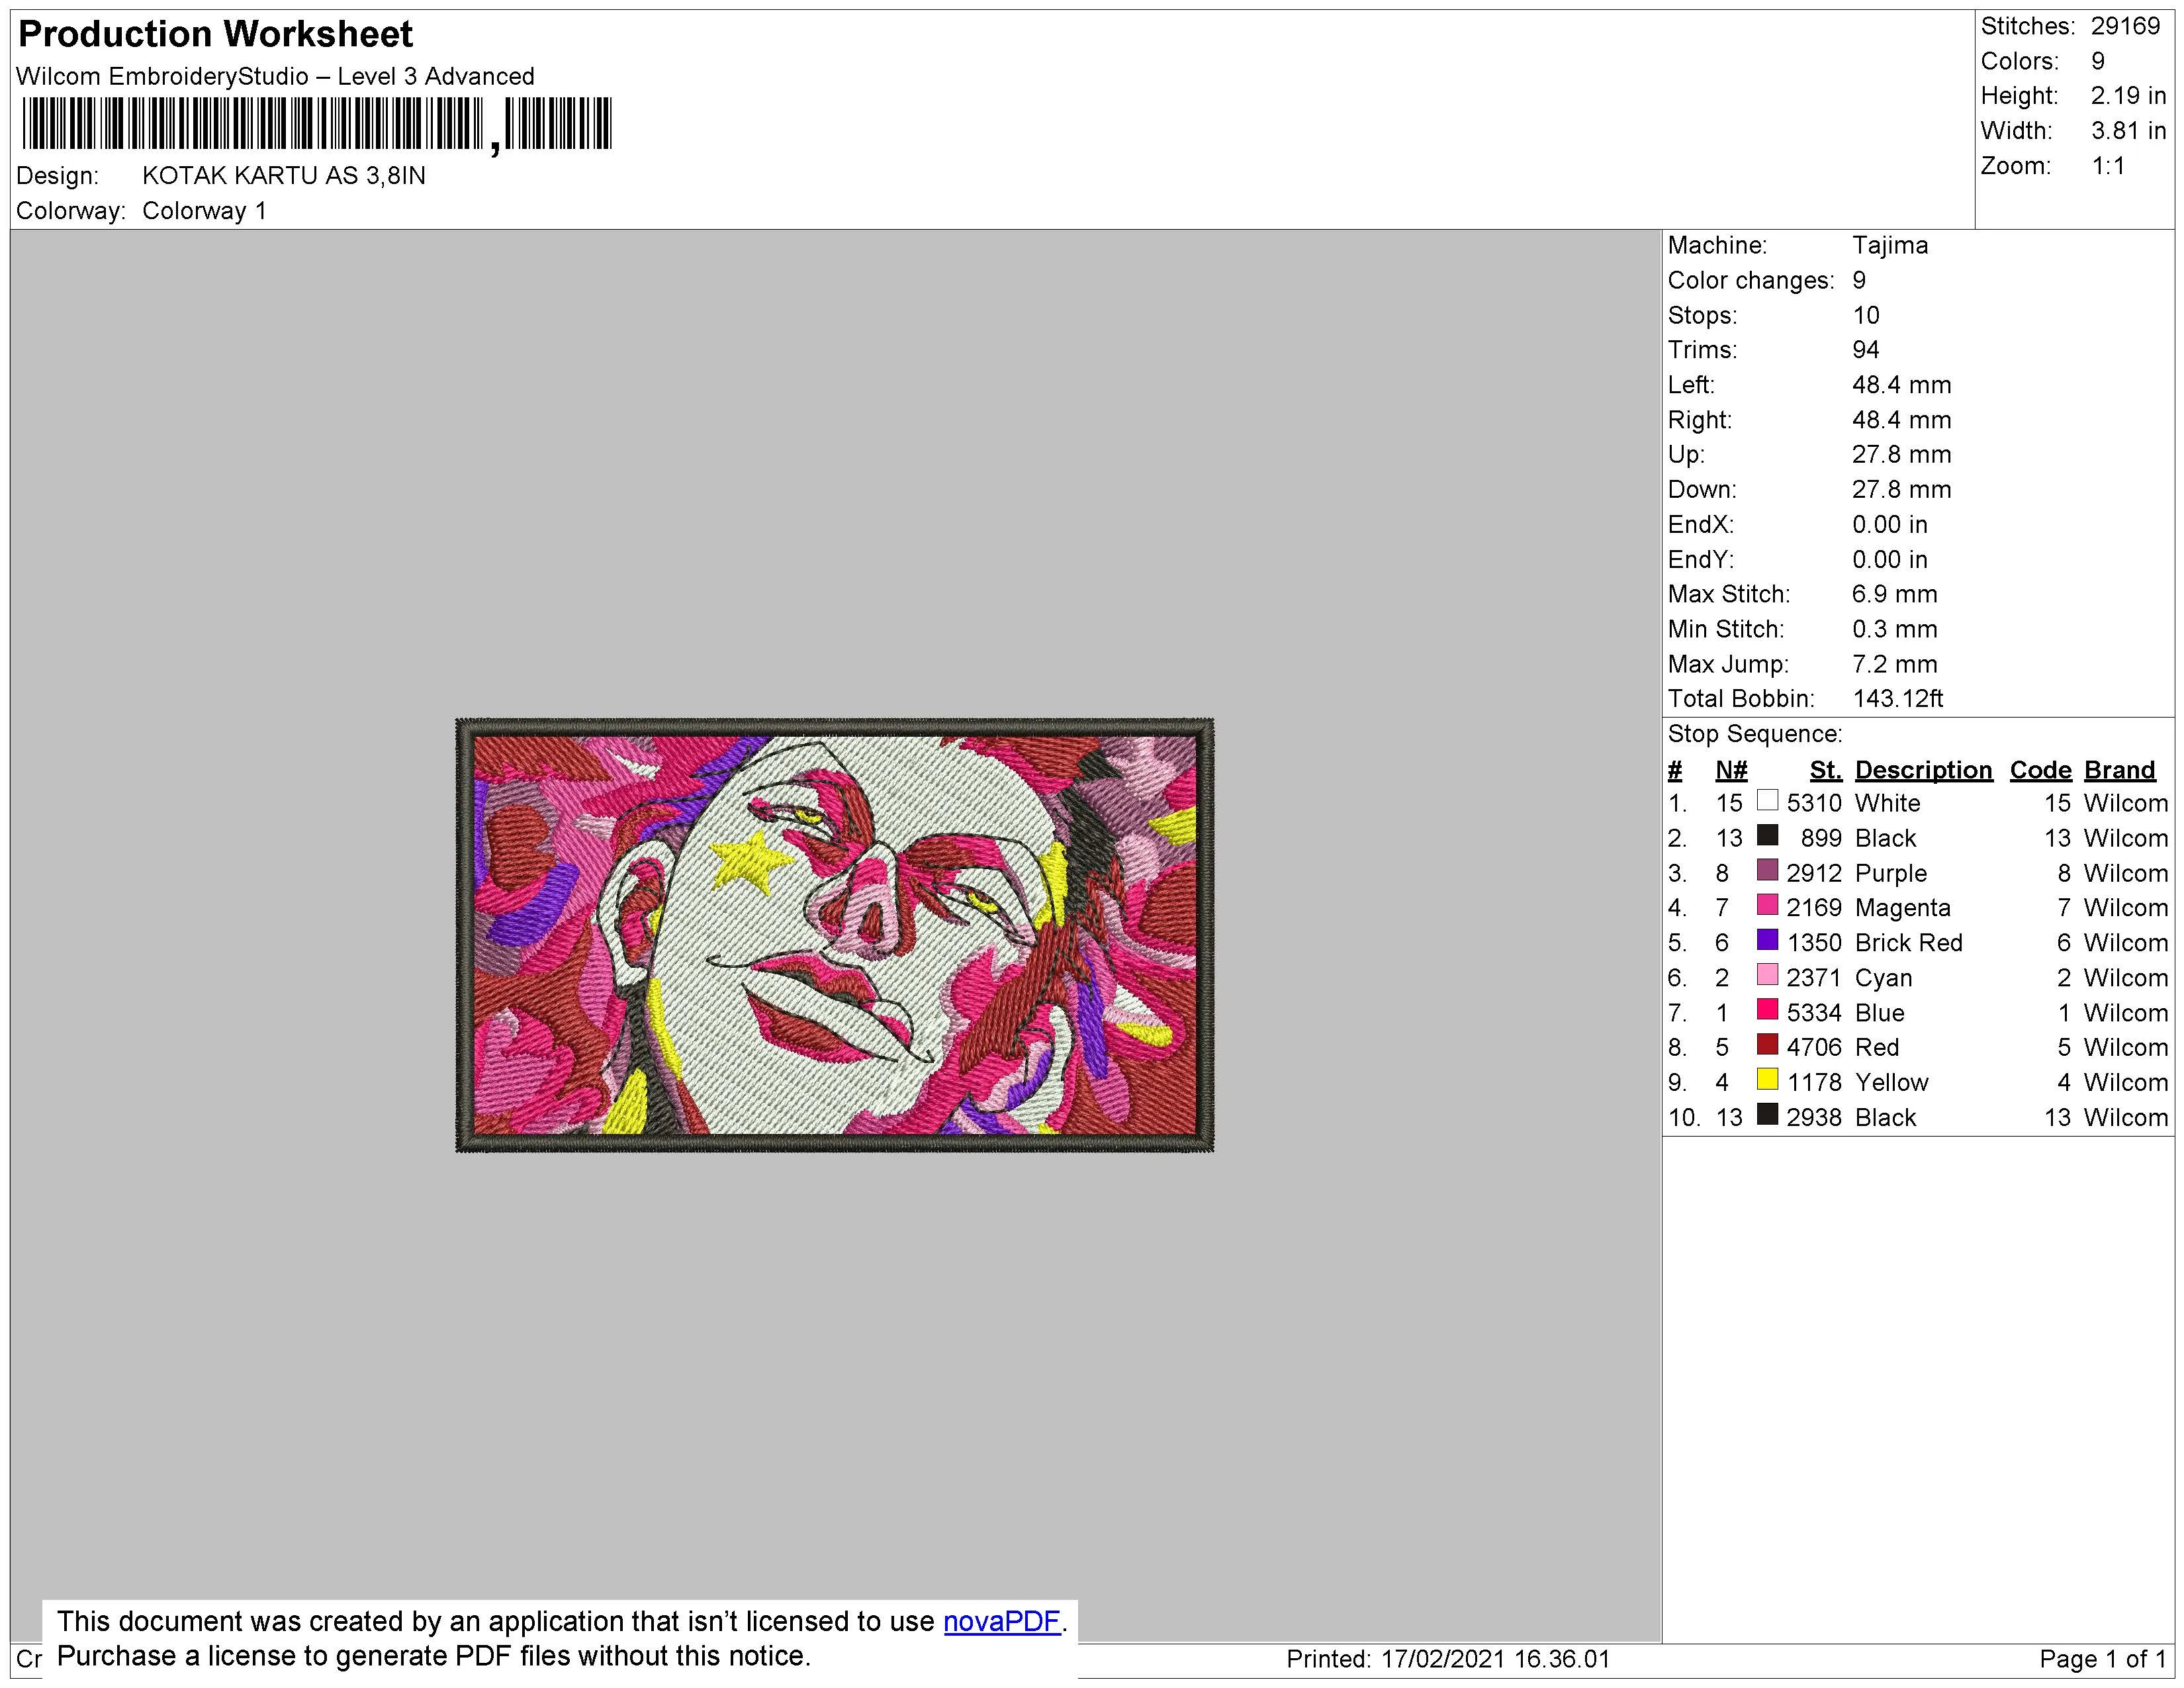Select the Blue stop swatch in row 7
Screen dimensions: 2184x1688
tap(1767, 1010)
